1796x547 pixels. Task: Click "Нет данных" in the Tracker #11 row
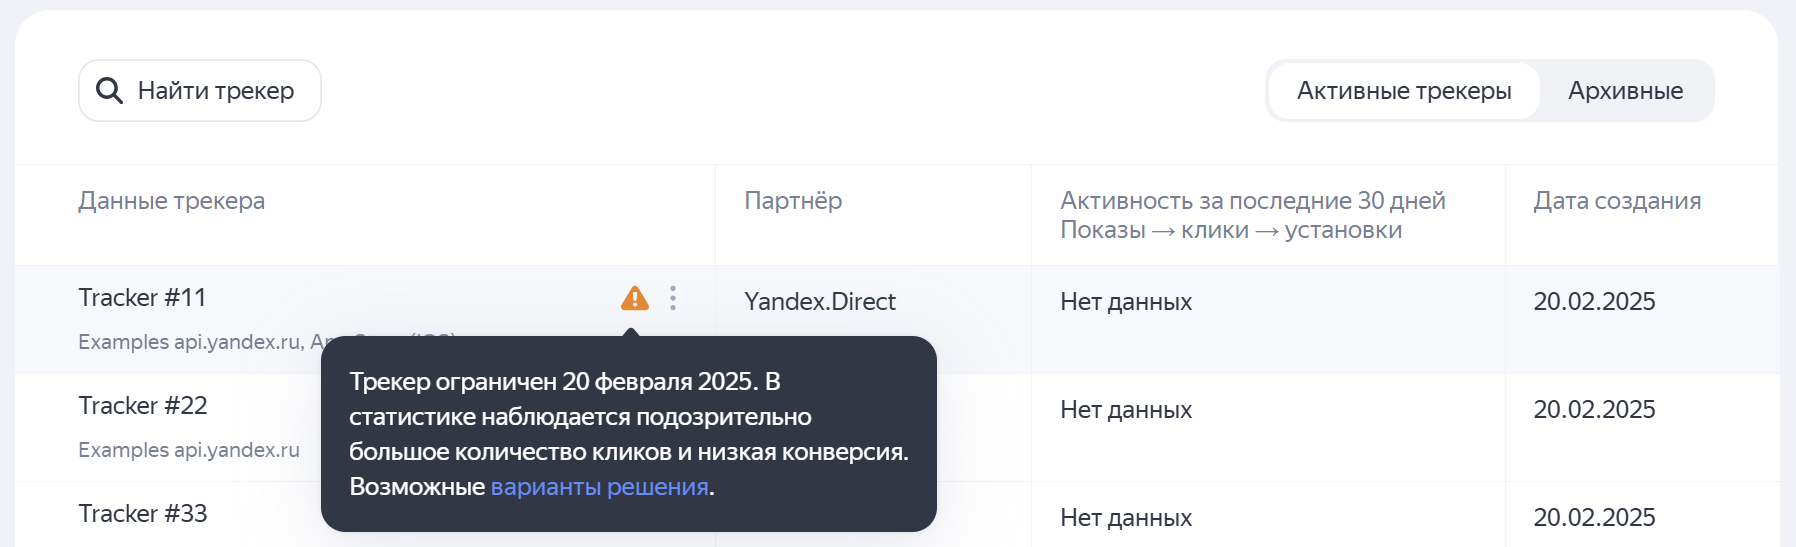[x=1126, y=302]
